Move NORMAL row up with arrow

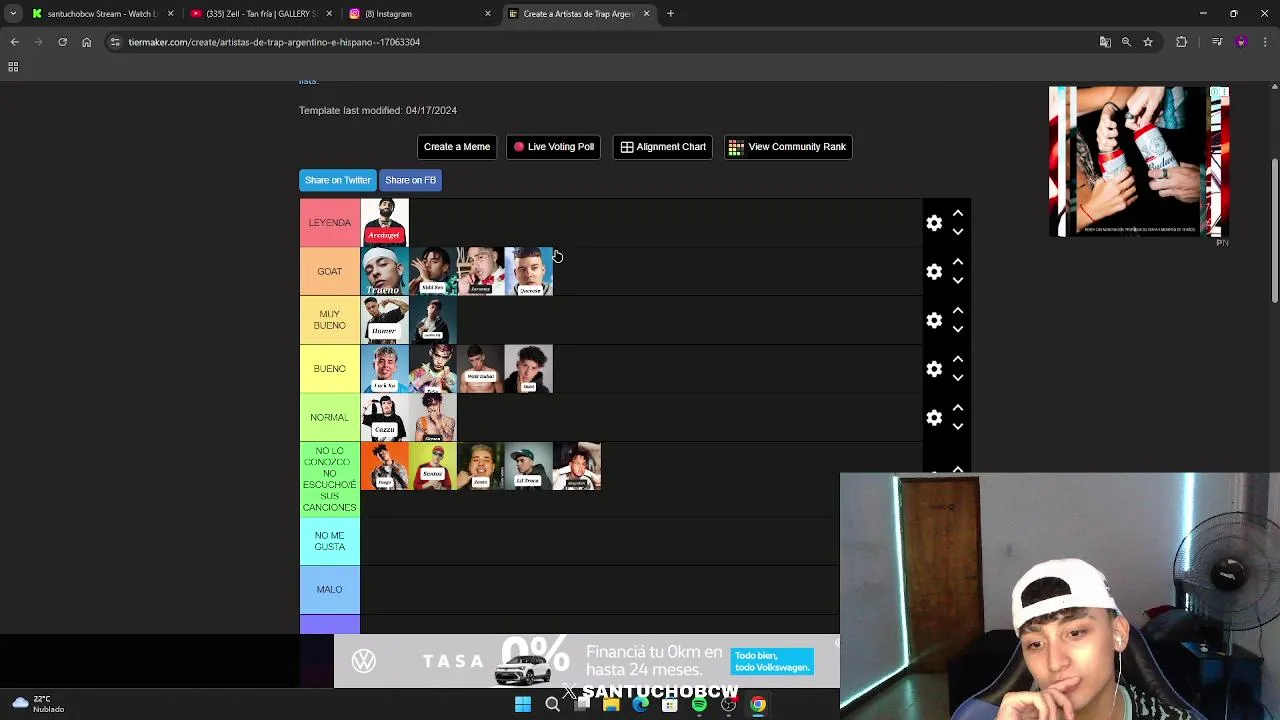pos(958,408)
